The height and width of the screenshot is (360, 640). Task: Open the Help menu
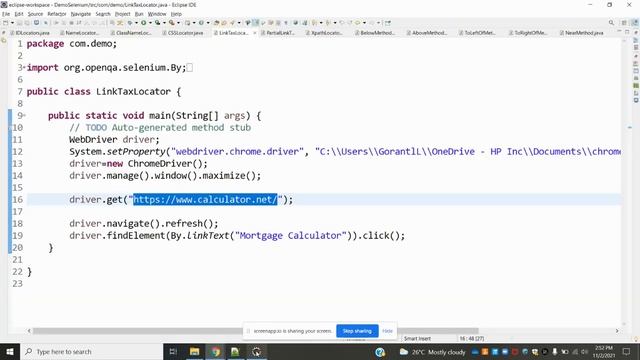(176, 14)
